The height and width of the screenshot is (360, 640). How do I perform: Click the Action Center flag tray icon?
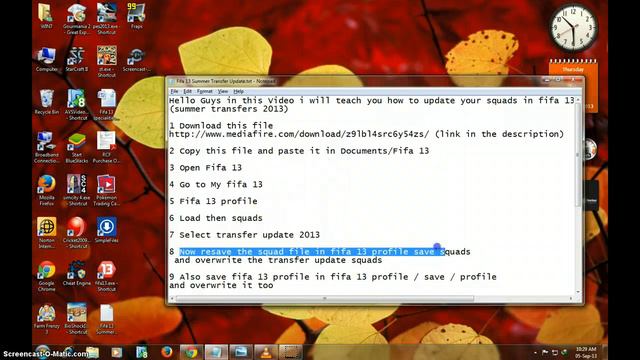545,352
